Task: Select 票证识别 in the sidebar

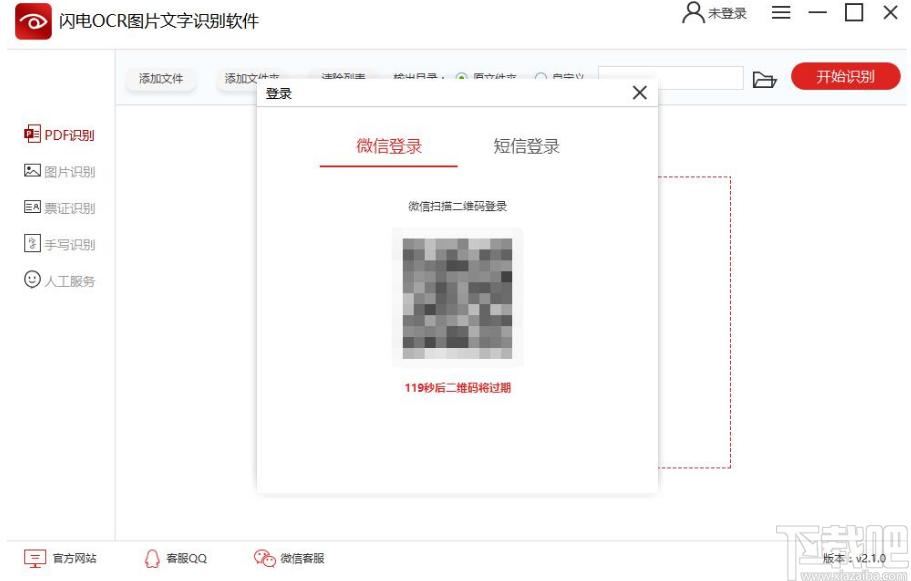Action: (x=59, y=208)
